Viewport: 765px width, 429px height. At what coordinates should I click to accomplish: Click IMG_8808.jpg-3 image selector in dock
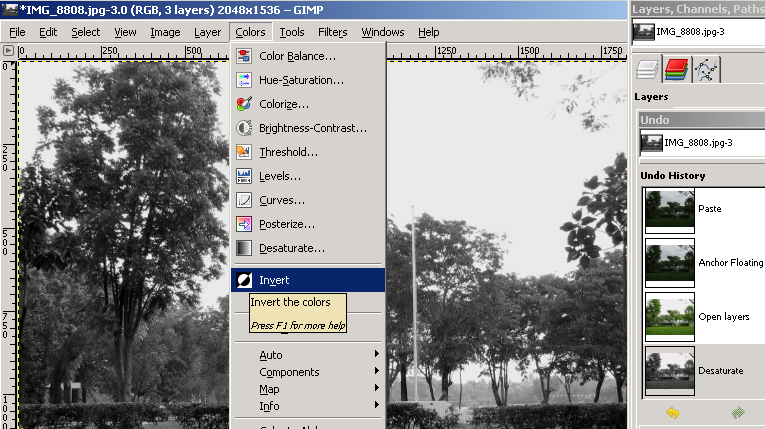(x=698, y=32)
